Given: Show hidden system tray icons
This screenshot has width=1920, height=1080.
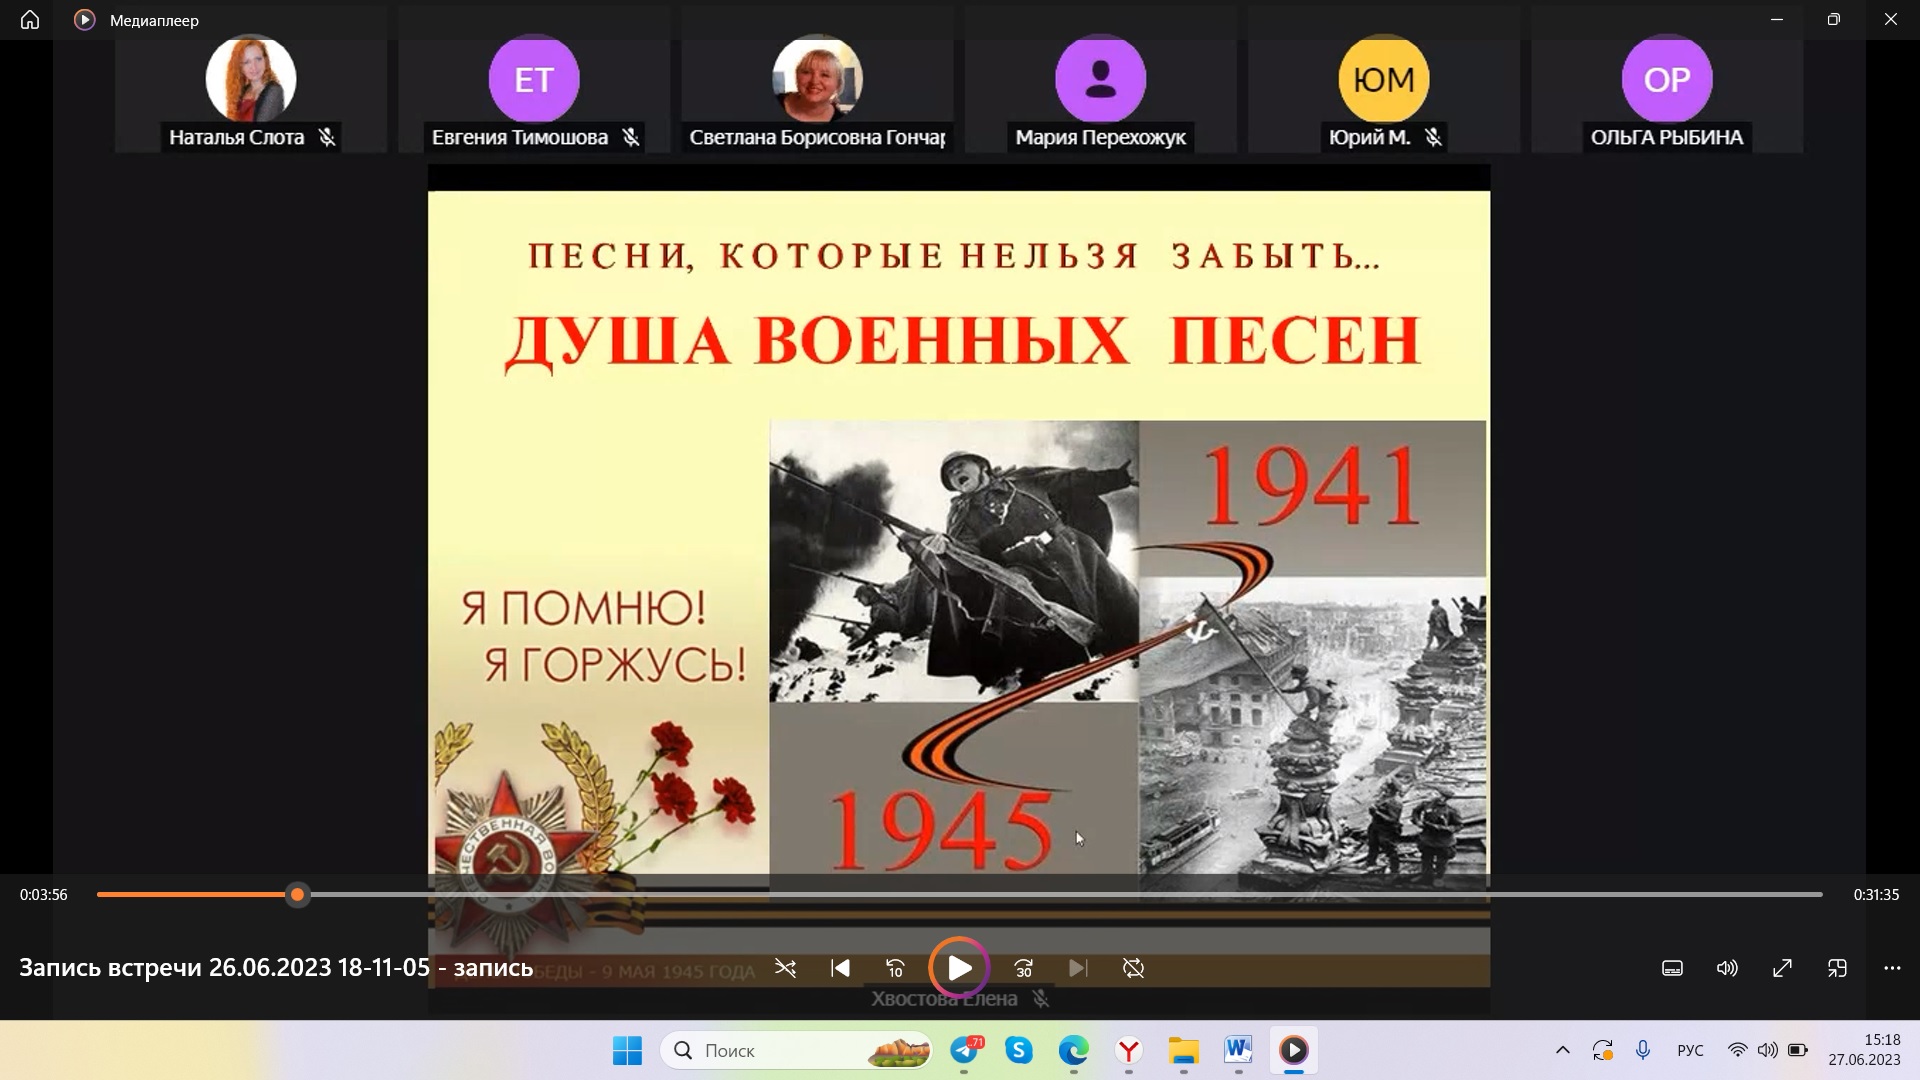Looking at the screenshot, I should pos(1563,1051).
